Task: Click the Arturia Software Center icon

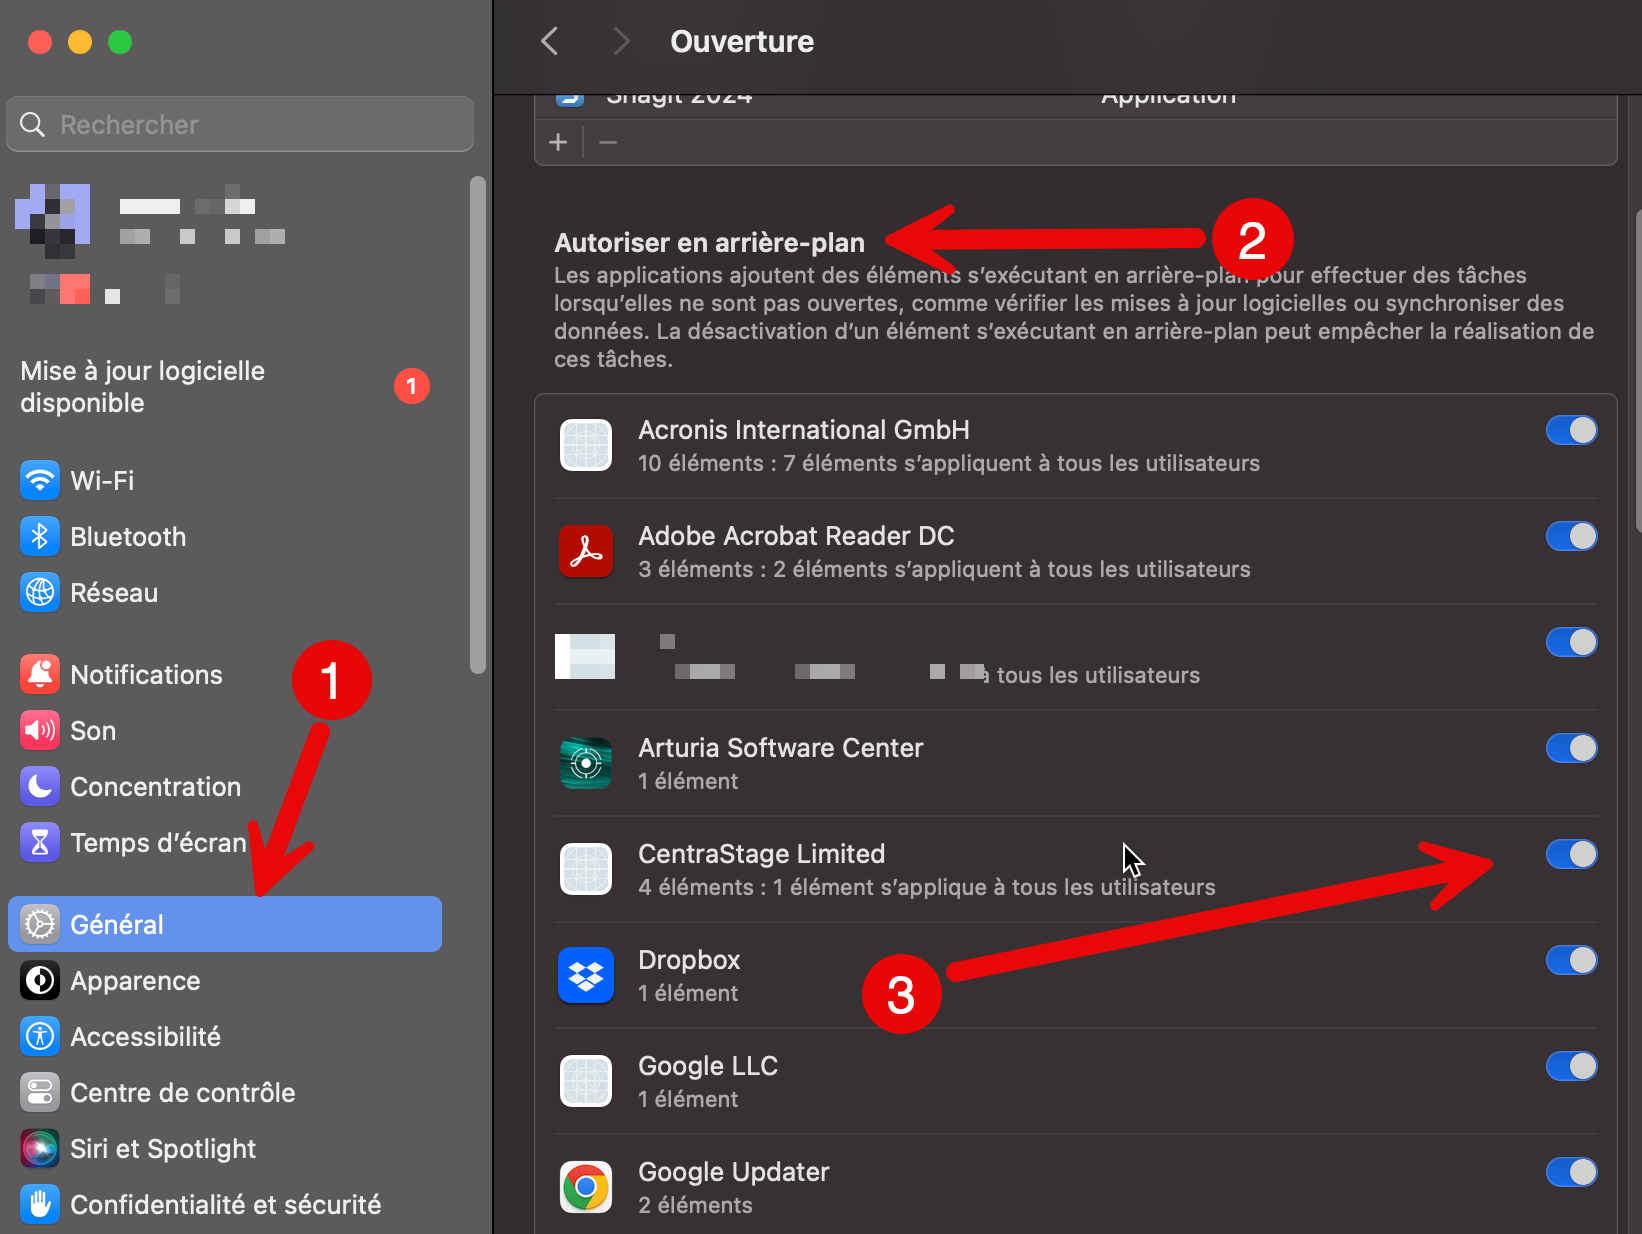Action: click(x=586, y=764)
